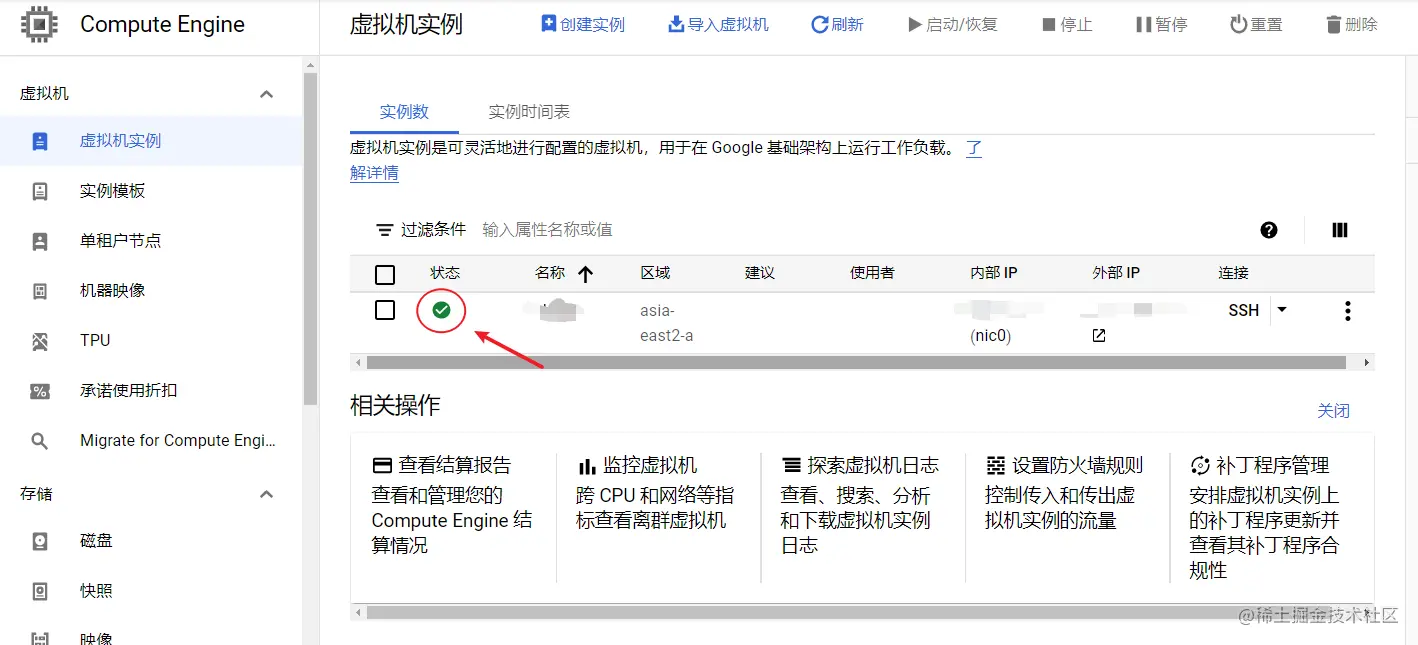Click the 启动/恢复 button
Screen dimensions: 1418x645
[x=952, y=24]
